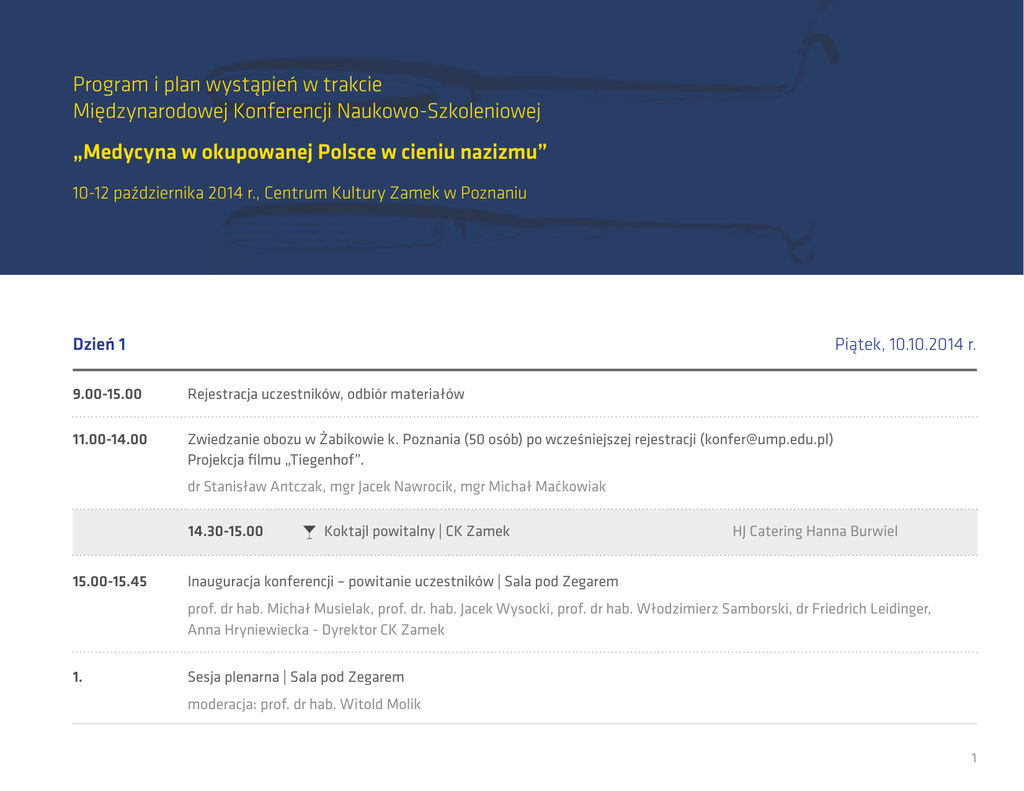This screenshot has width=1024, height=791.
Task: Click the 11.00-14.00 time slot
Action: pyautogui.click(x=110, y=439)
